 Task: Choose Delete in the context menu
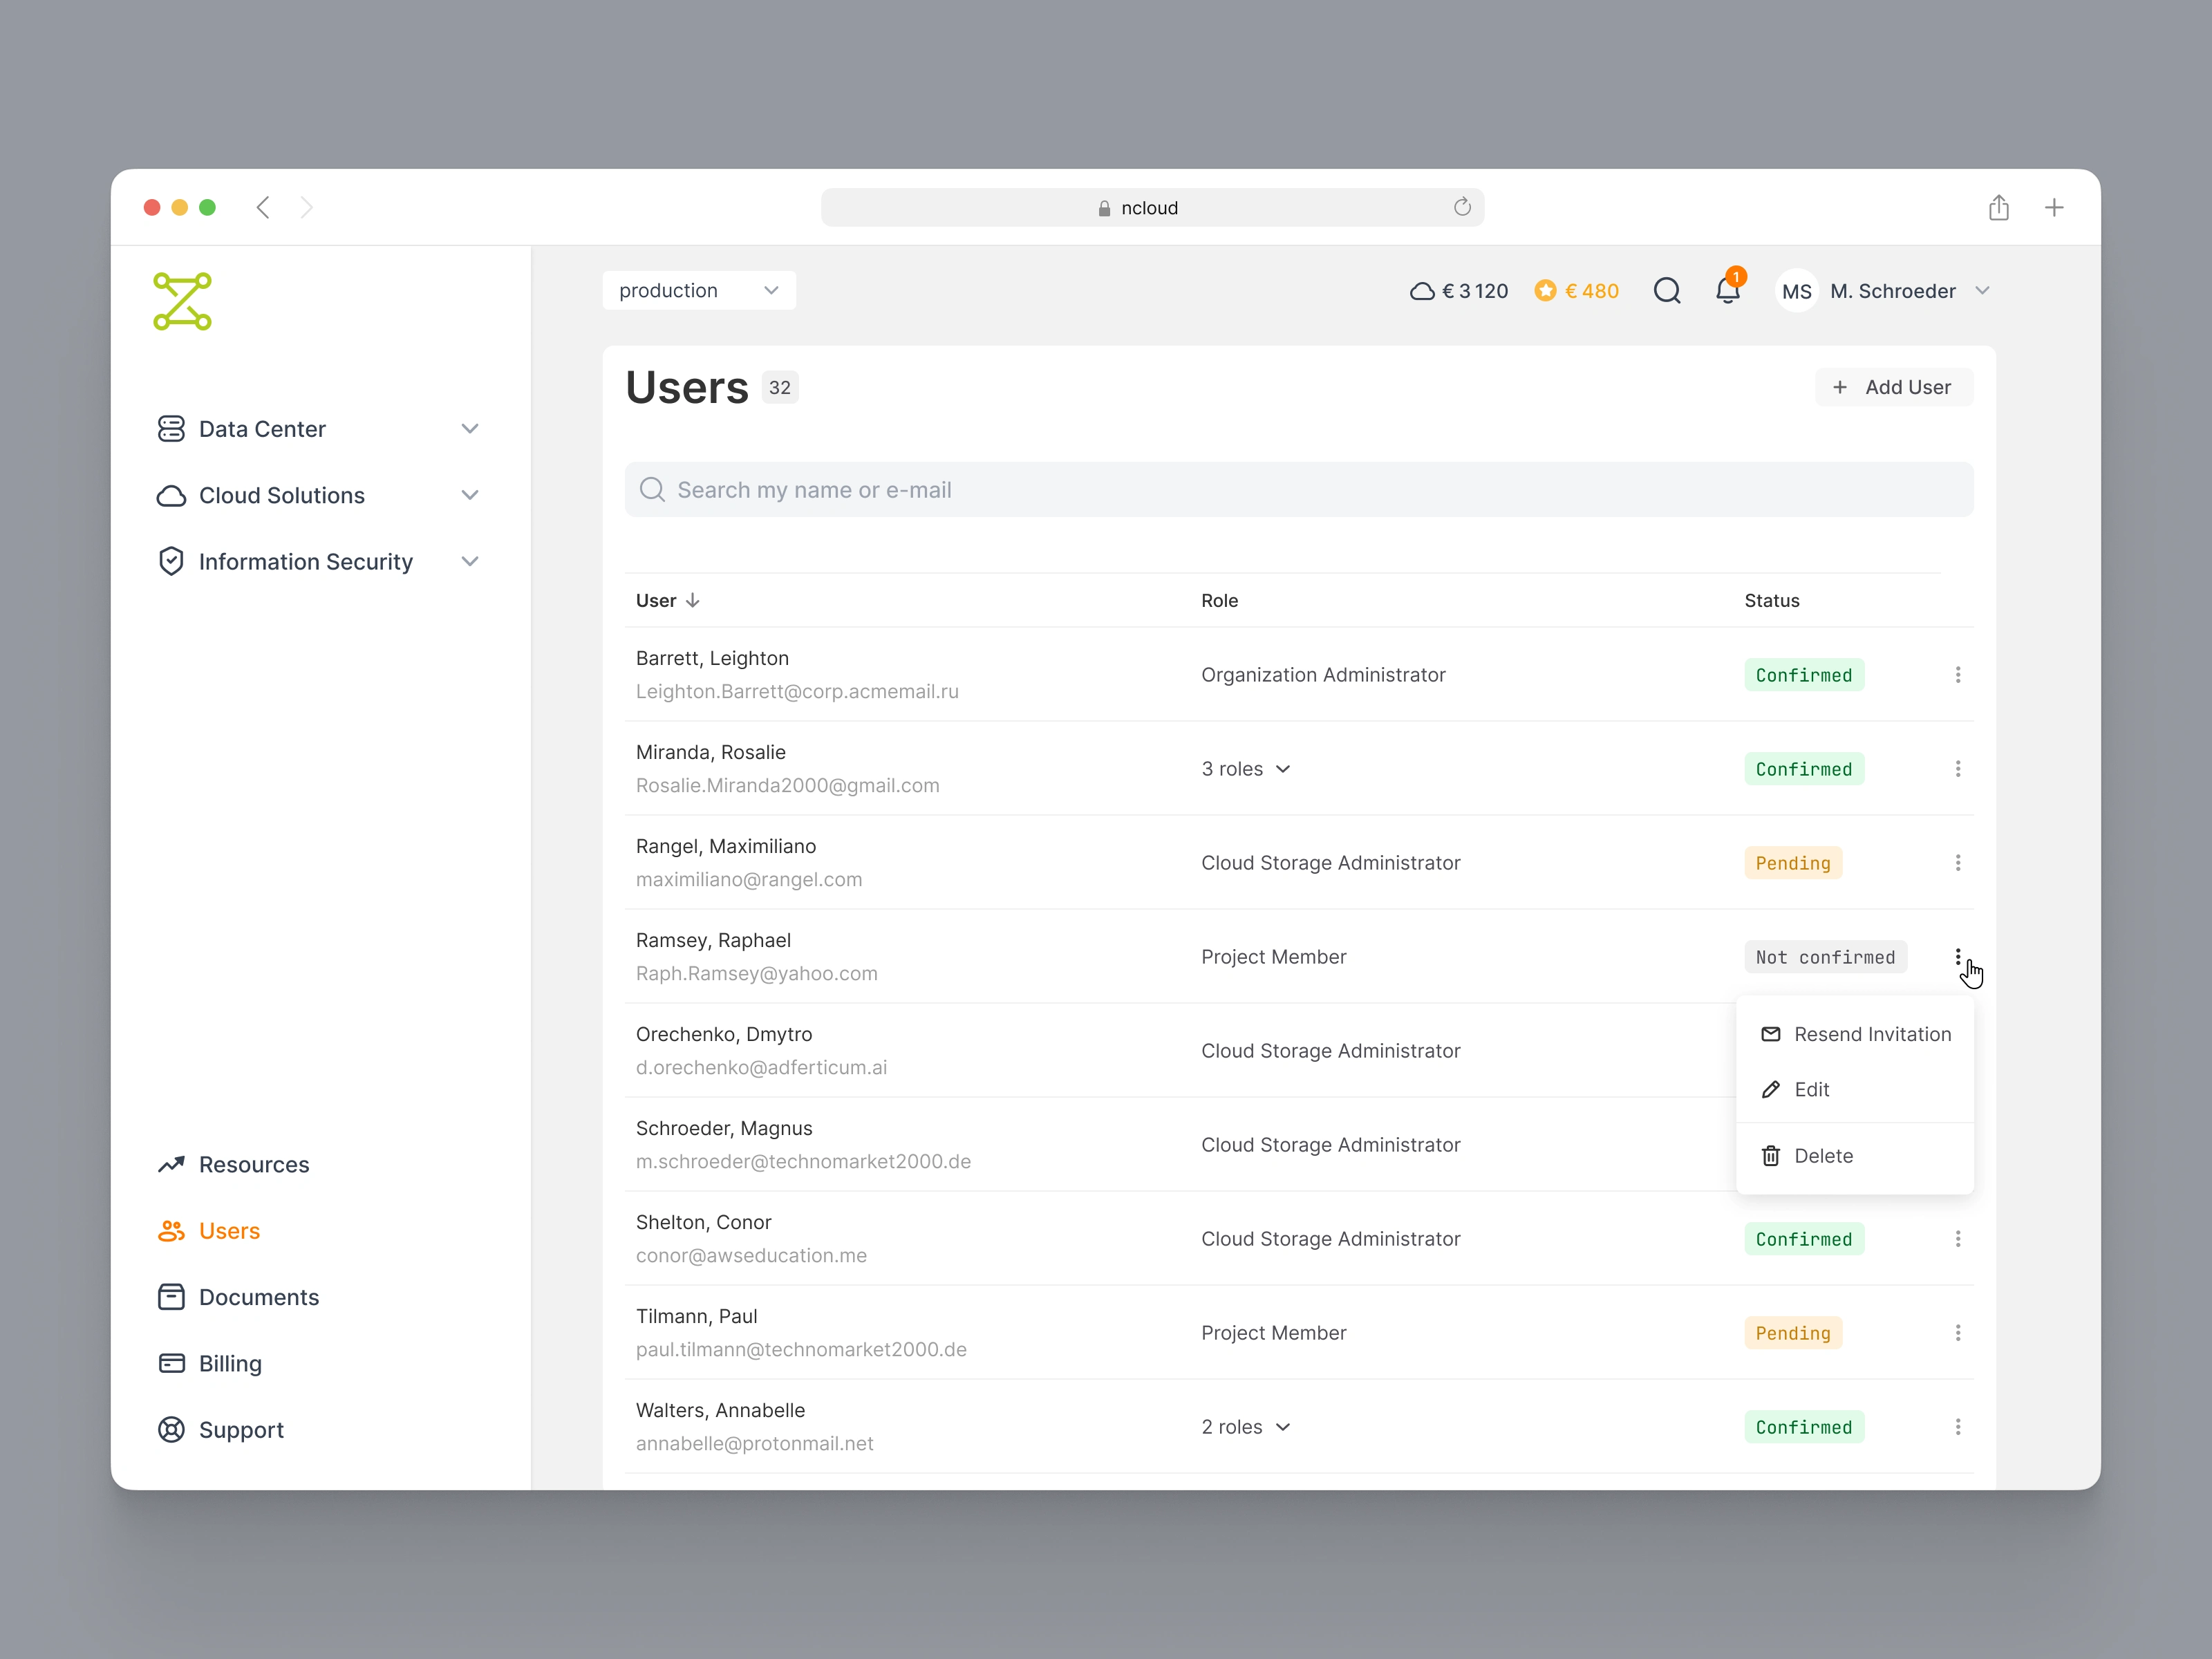pyautogui.click(x=1822, y=1156)
